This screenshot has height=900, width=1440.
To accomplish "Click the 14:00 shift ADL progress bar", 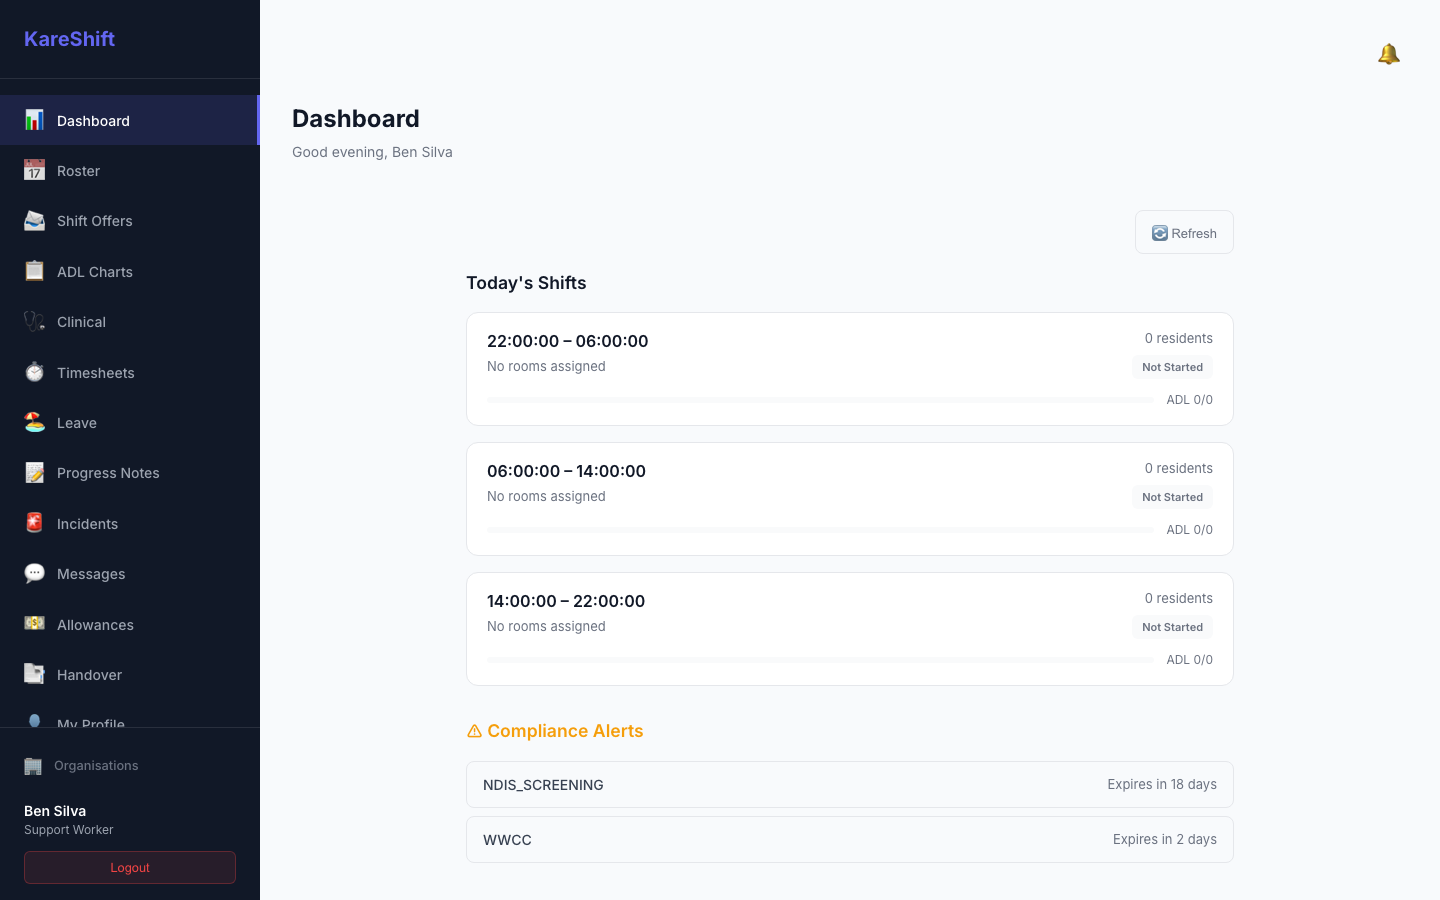I will tap(820, 660).
